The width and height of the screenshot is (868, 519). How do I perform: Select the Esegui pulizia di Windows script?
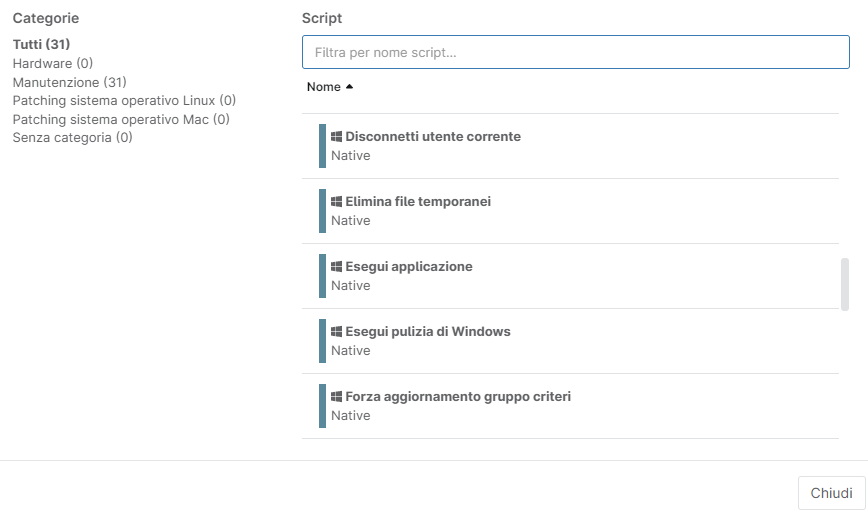click(x=570, y=341)
